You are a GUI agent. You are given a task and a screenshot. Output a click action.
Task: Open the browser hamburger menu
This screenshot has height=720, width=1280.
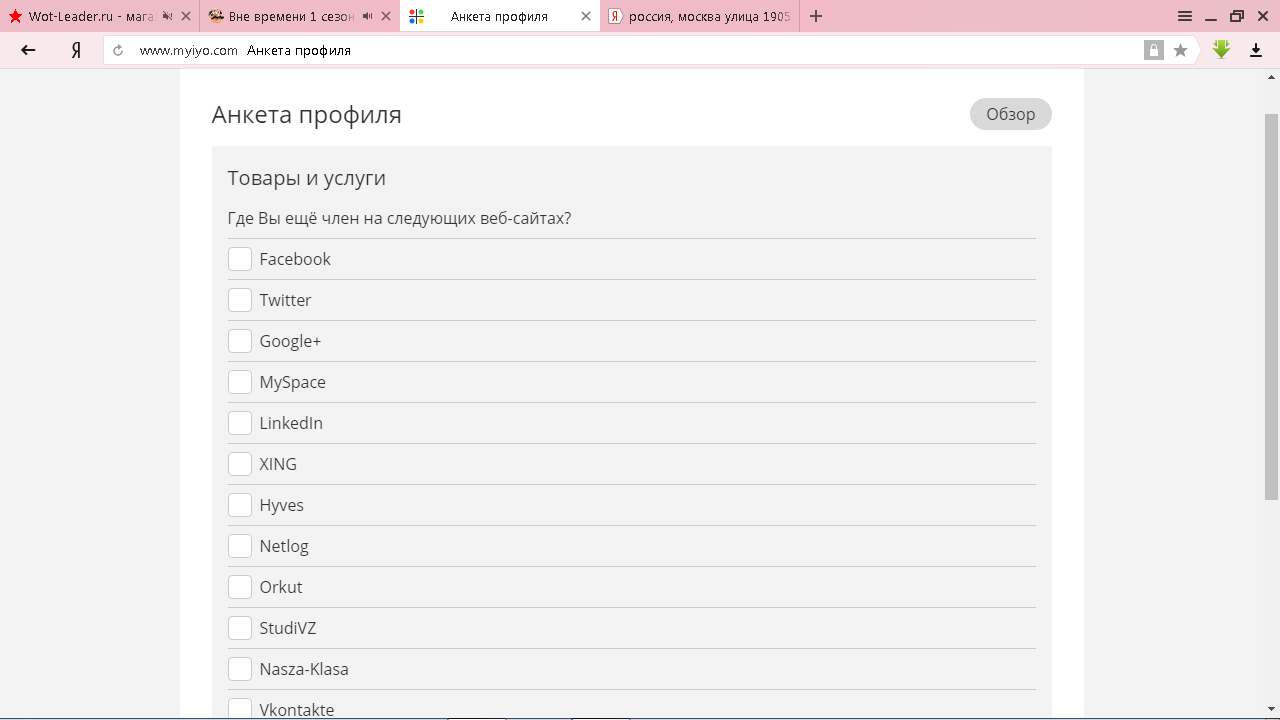pos(1185,16)
